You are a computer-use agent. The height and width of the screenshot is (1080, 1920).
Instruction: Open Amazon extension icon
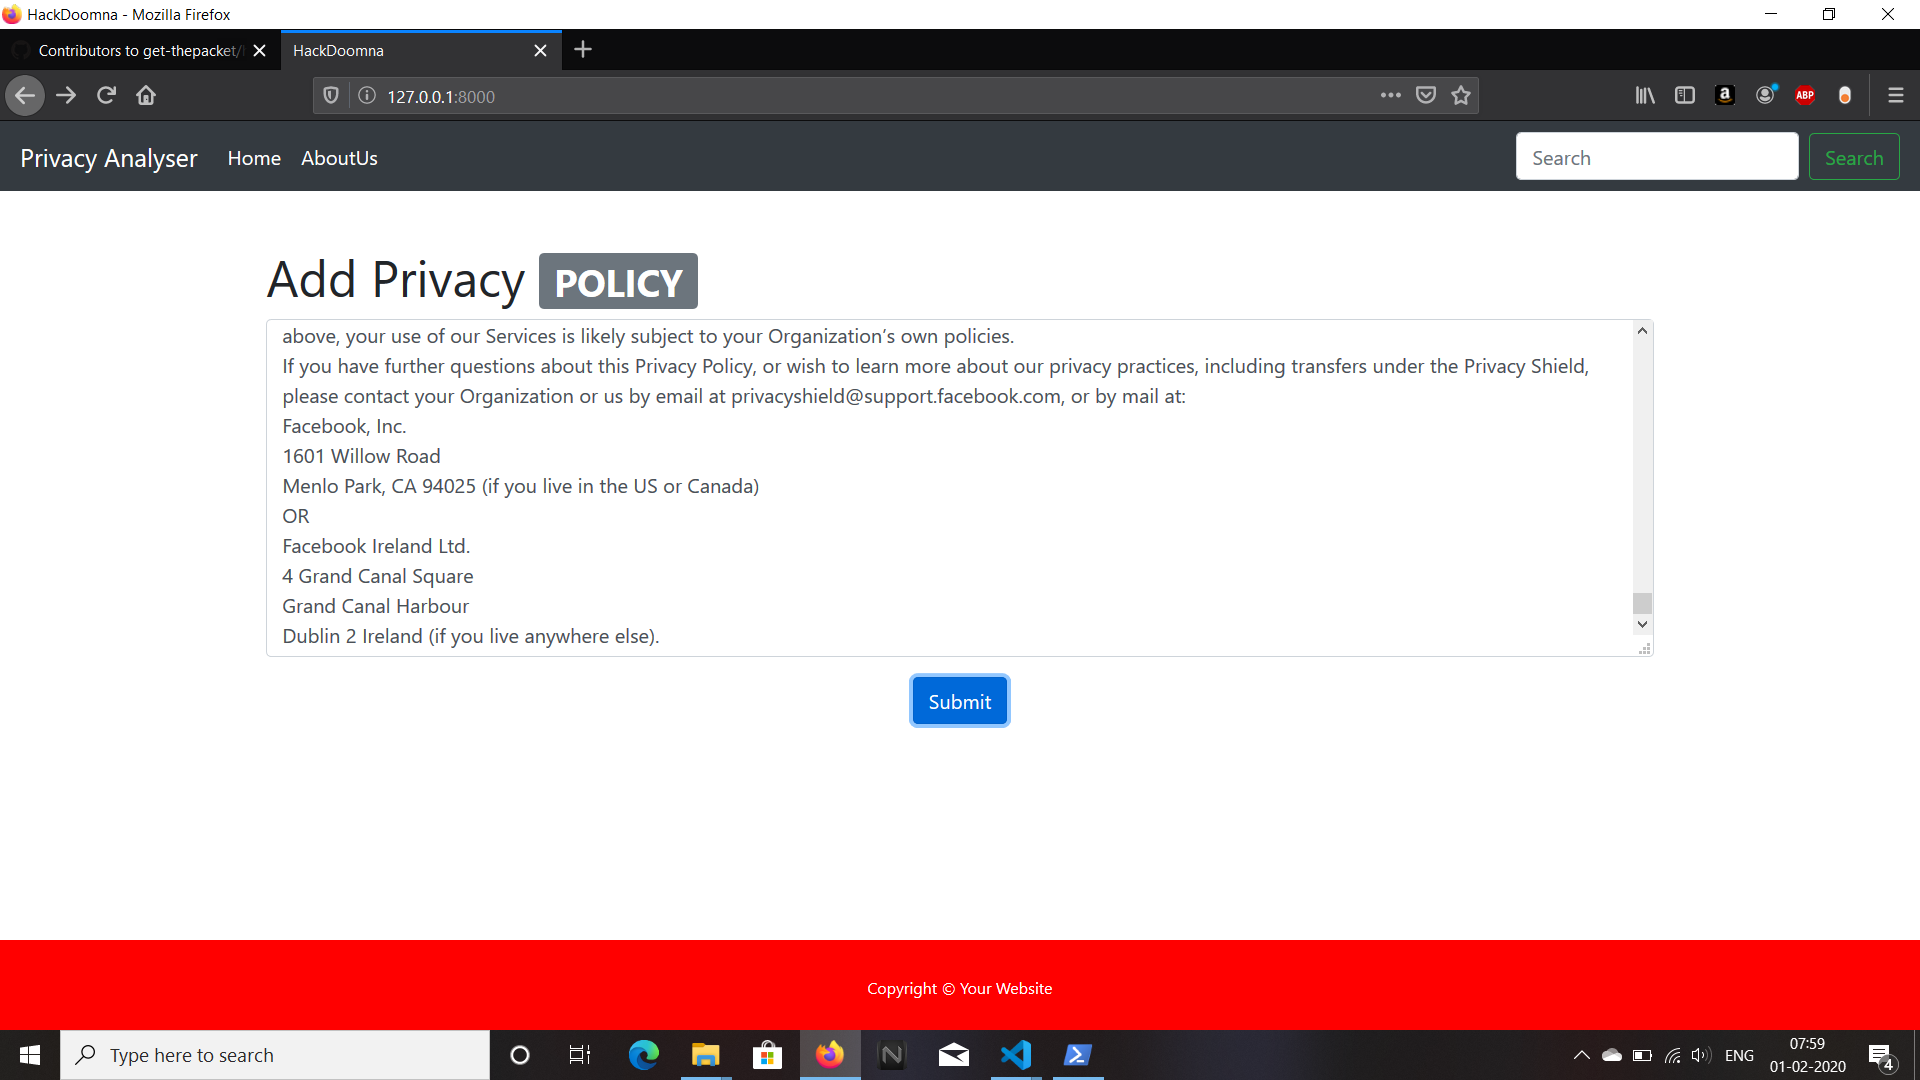click(1725, 96)
